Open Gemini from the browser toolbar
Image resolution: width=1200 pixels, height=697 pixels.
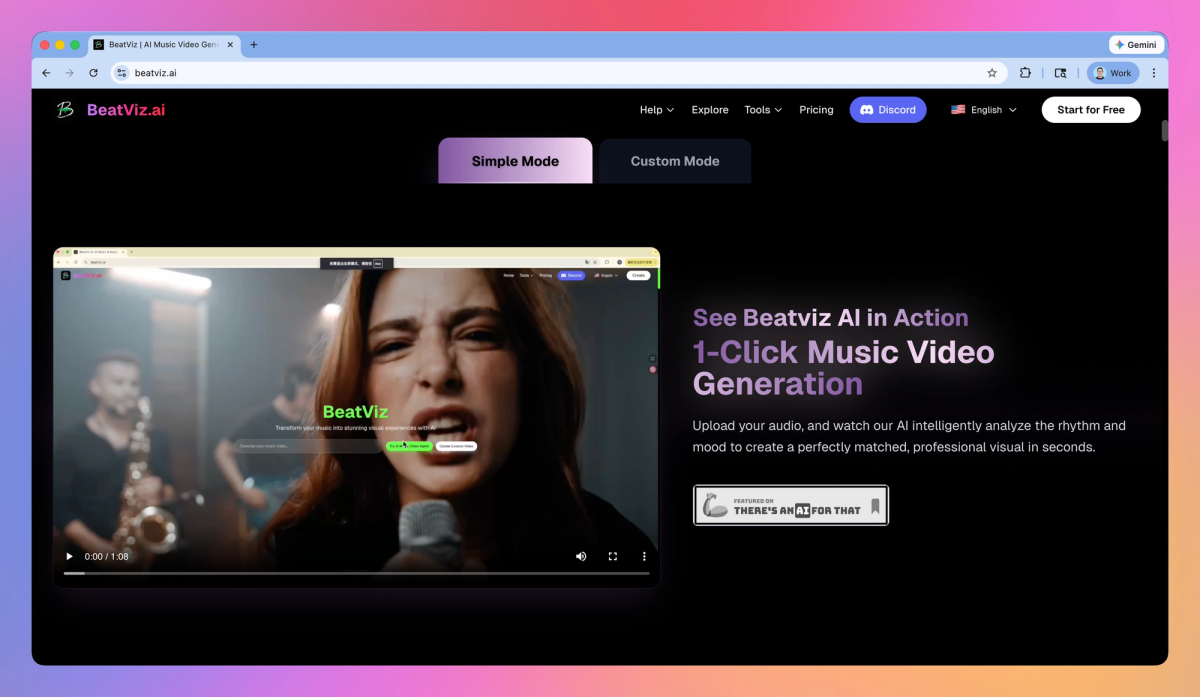click(x=1136, y=44)
